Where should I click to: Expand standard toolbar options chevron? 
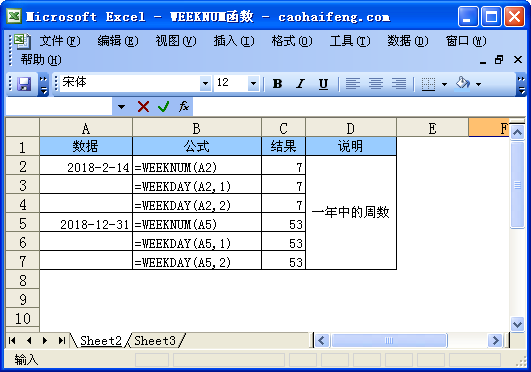coord(43,85)
